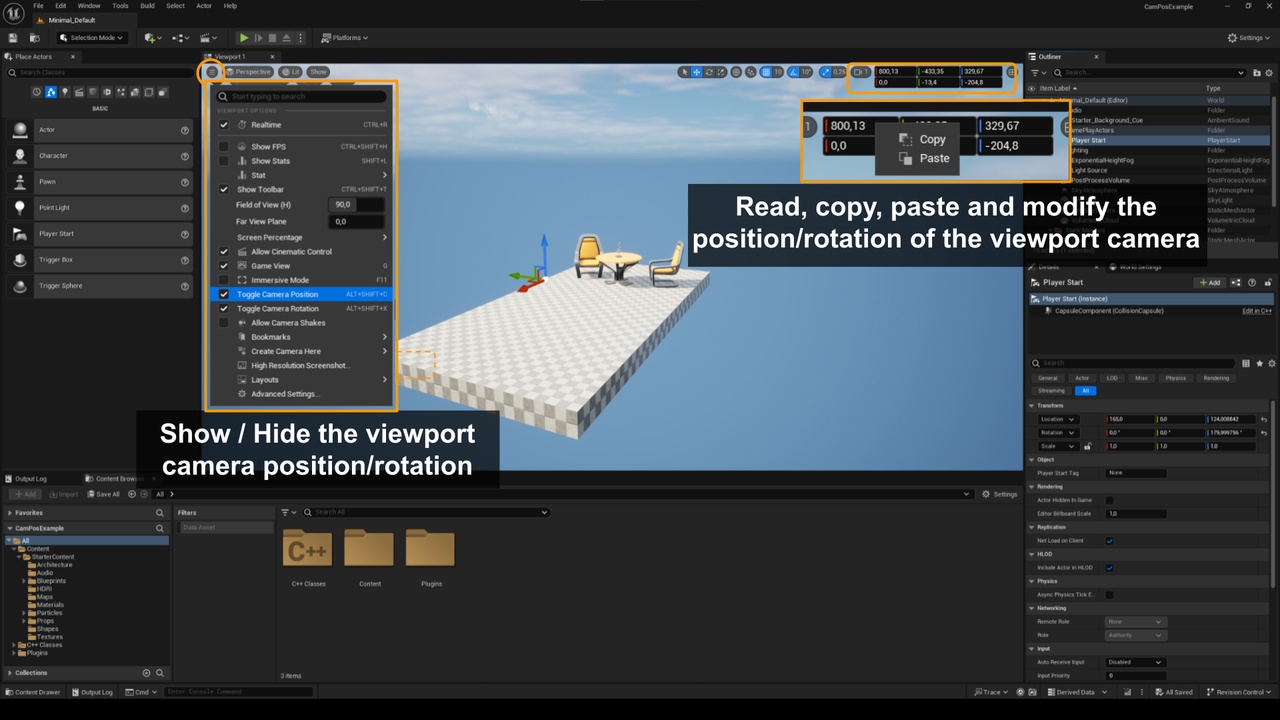Expand the Stat submenu

click(x=300, y=175)
